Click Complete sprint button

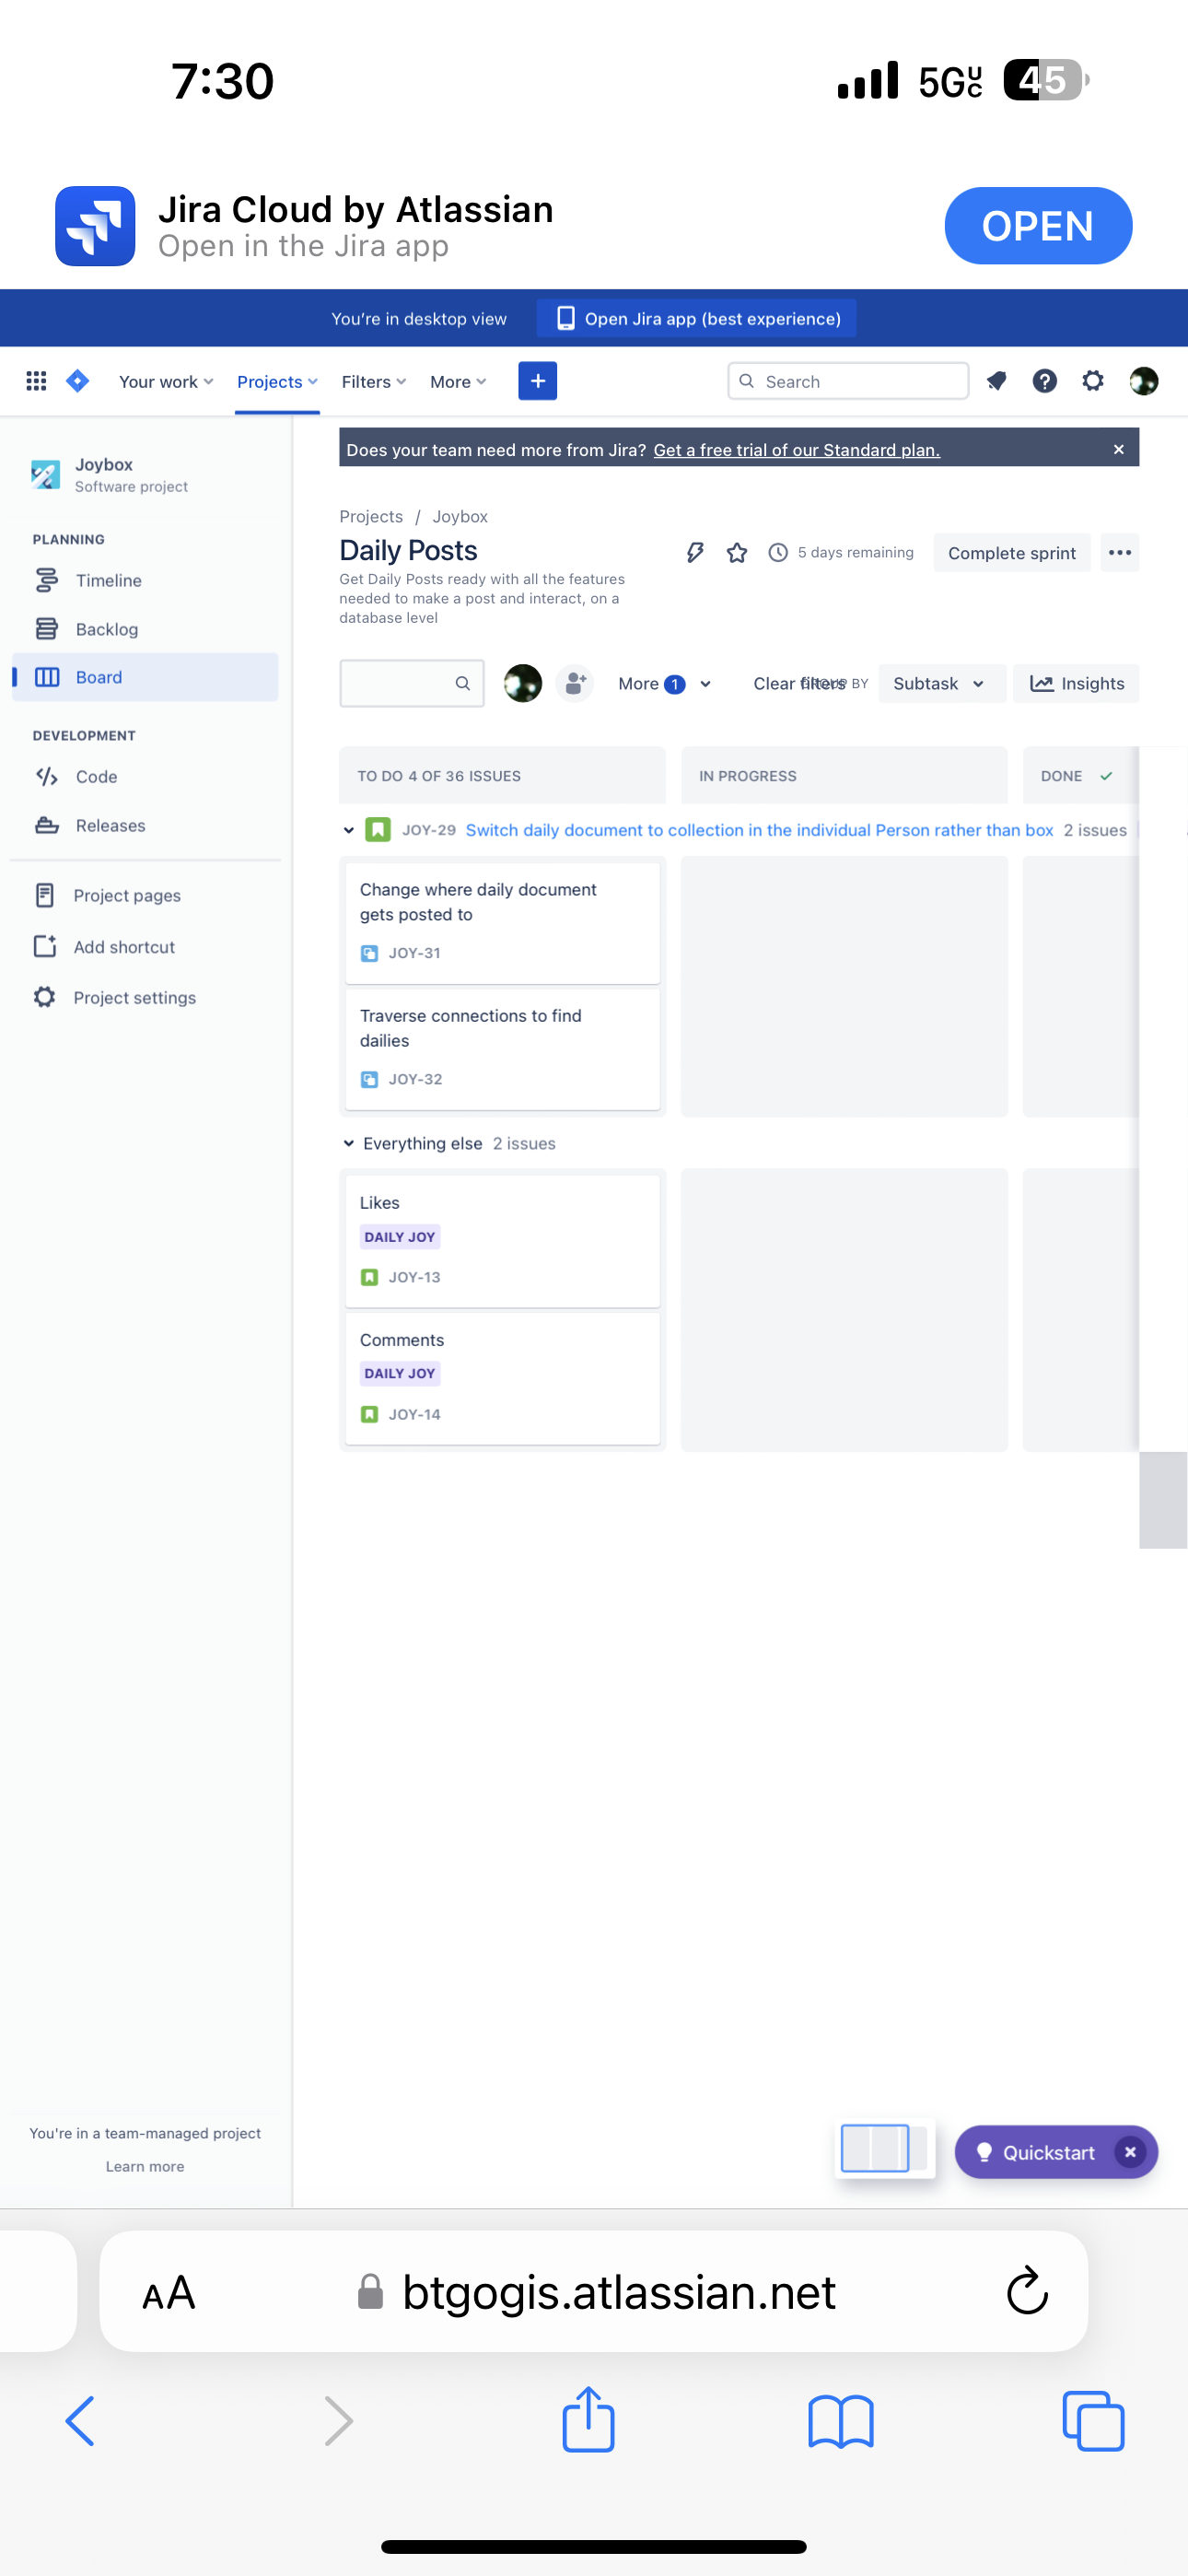pos(1011,552)
